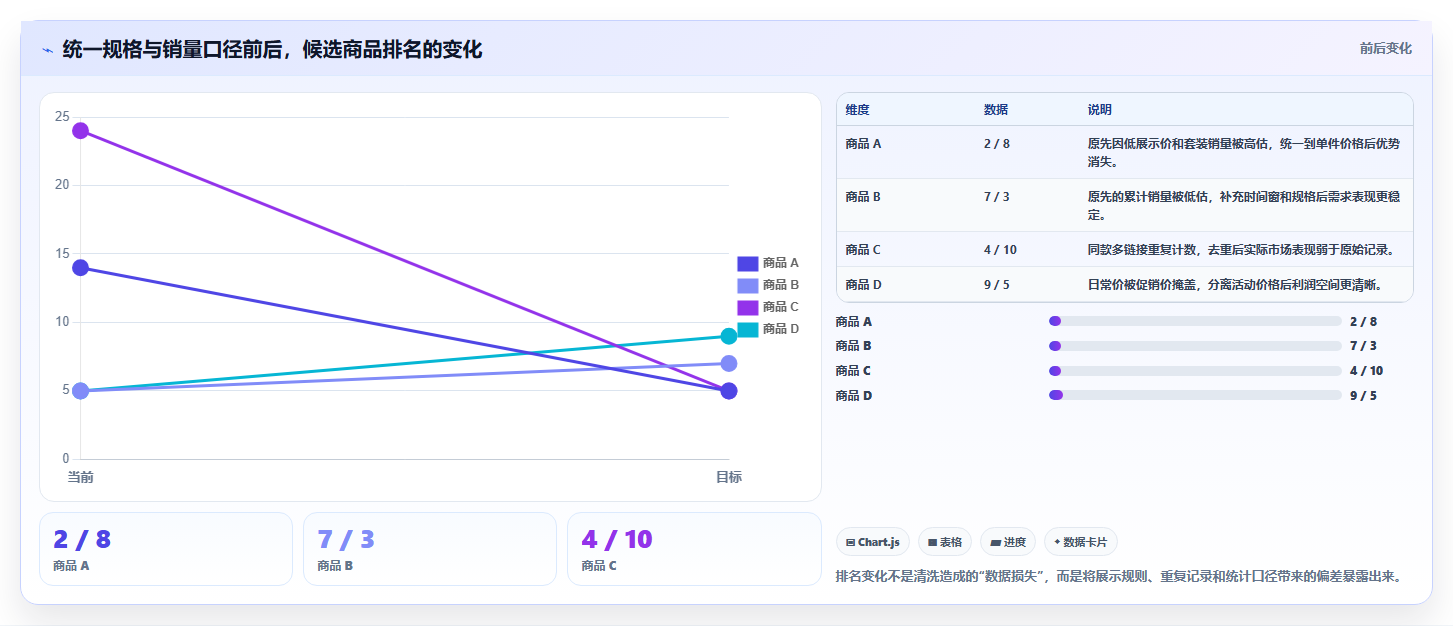
Task: Click the purple 商品 C point at 24
Action: point(81,131)
